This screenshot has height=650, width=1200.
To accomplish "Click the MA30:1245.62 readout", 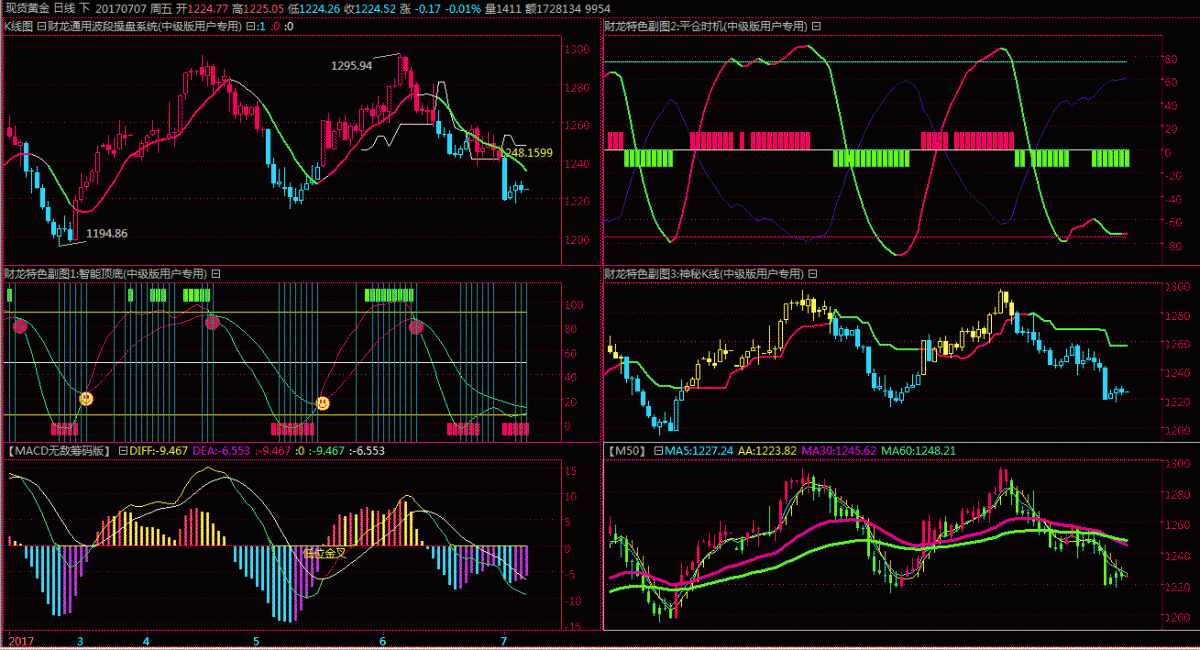I will click(x=839, y=451).
